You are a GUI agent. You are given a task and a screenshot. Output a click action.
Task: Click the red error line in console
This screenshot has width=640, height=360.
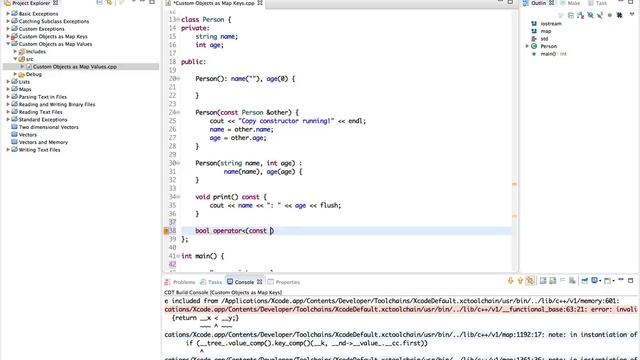400,309
